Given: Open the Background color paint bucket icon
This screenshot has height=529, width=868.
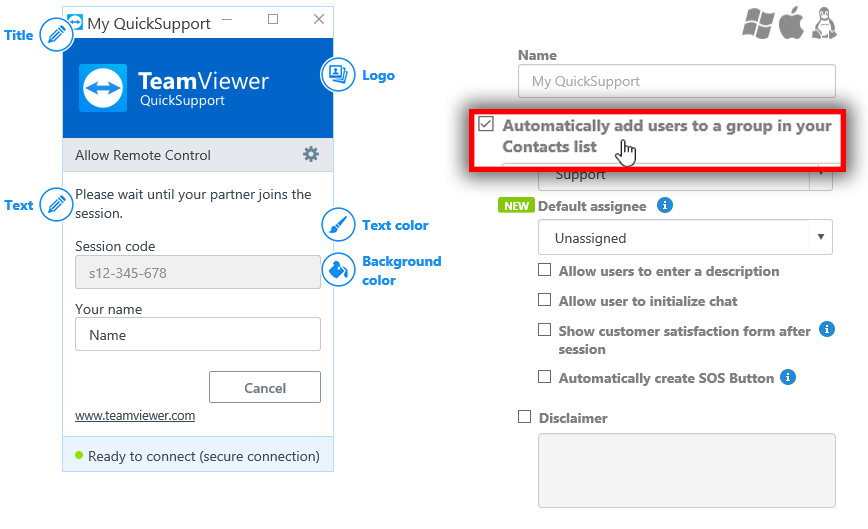Looking at the screenshot, I should tap(338, 269).
